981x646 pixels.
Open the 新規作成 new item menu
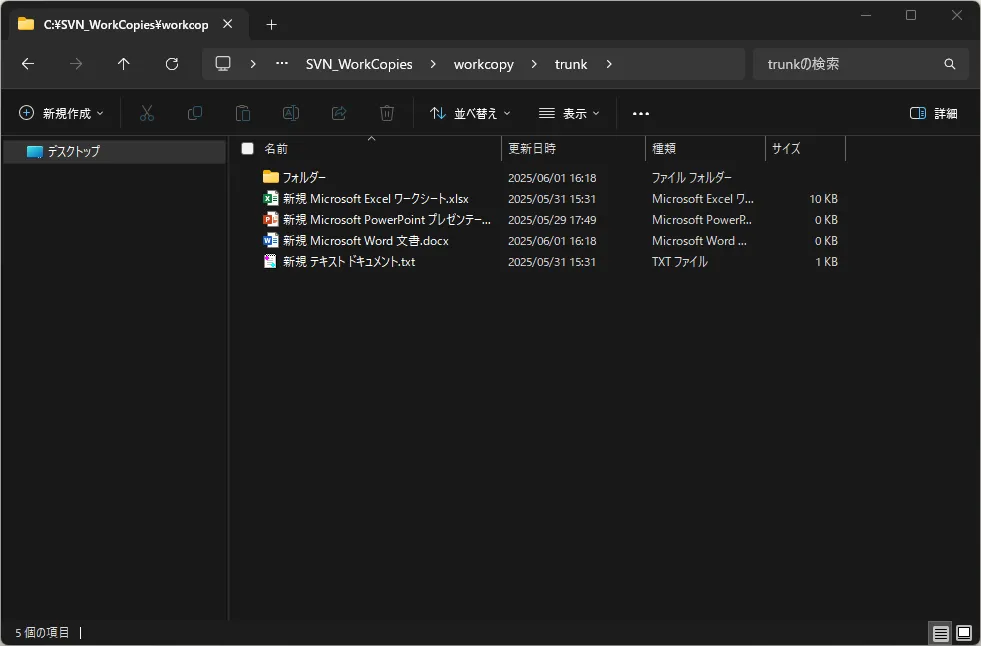pyautogui.click(x=61, y=113)
